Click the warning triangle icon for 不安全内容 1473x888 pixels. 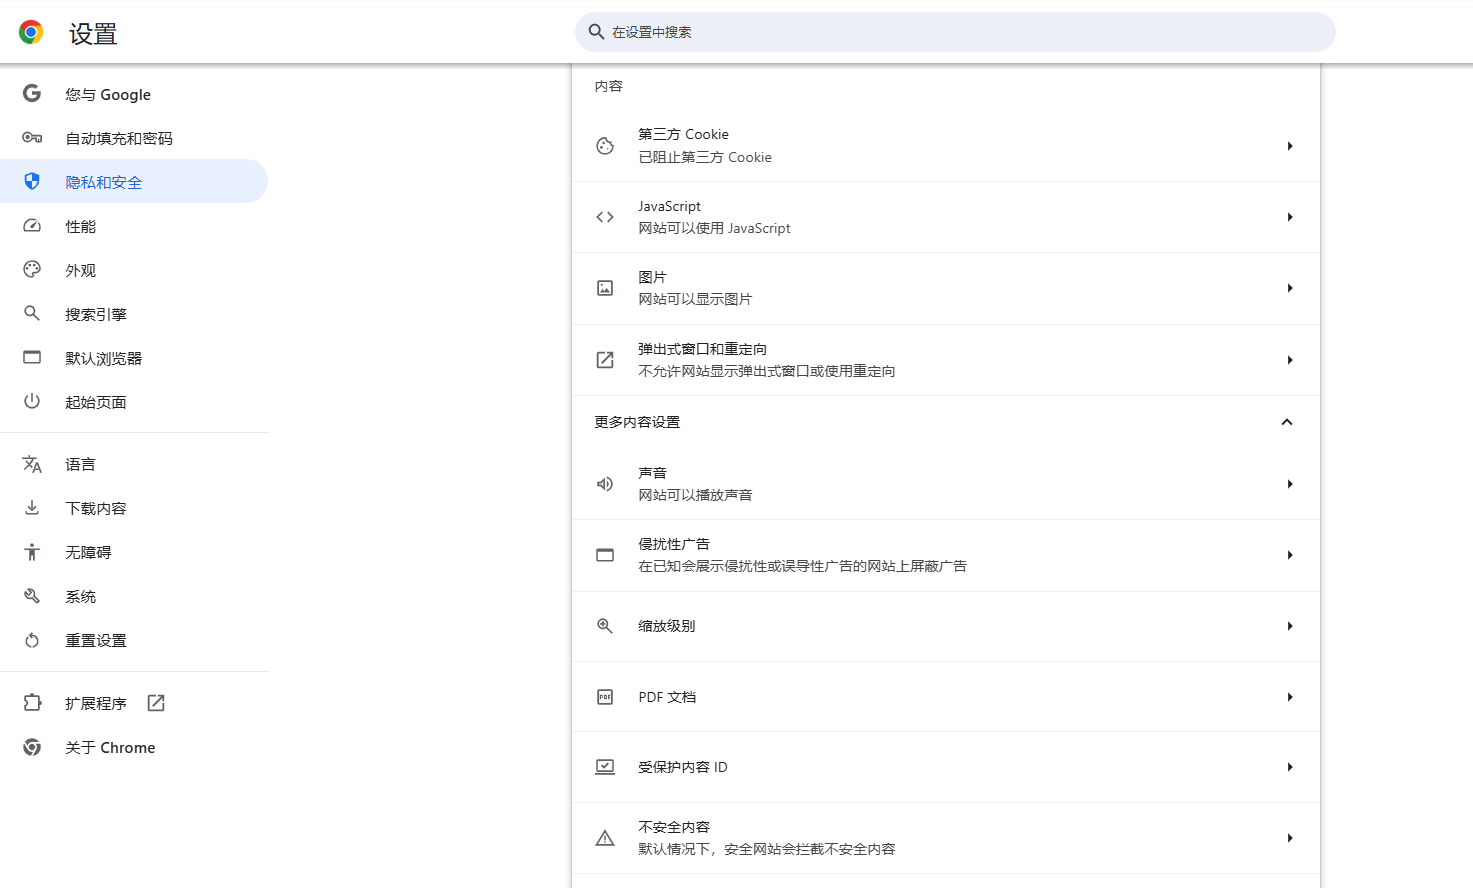pyautogui.click(x=605, y=838)
